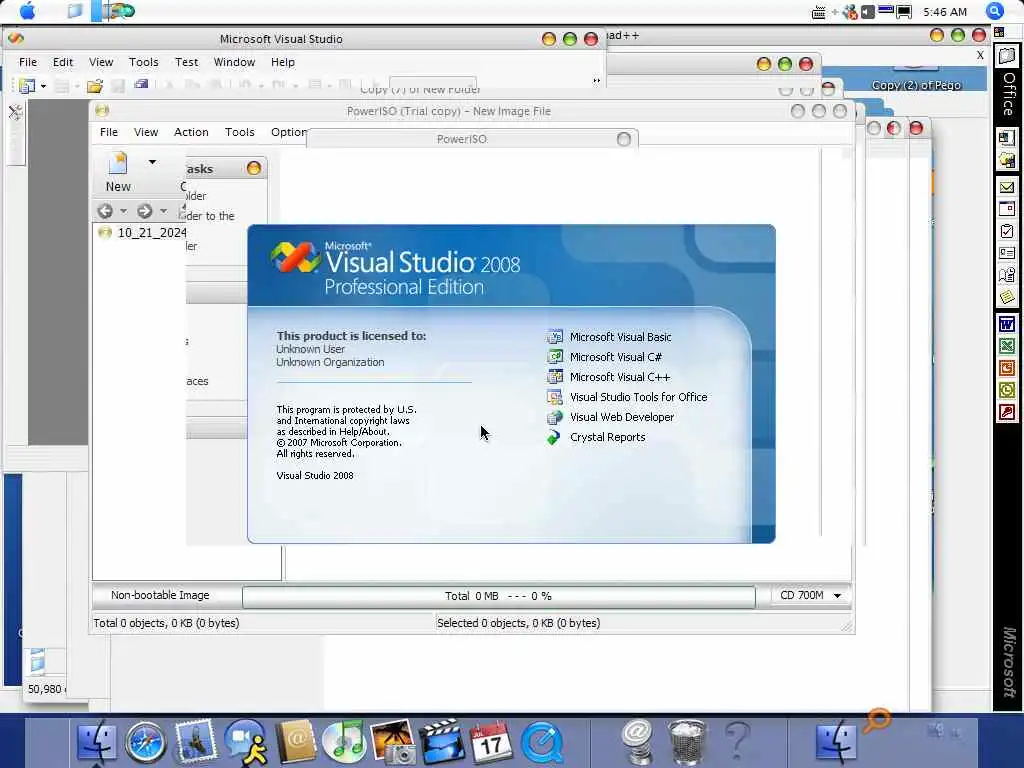Launch Microsoft Word from Office bar
Image resolution: width=1024 pixels, height=768 pixels.
tap(1006, 324)
